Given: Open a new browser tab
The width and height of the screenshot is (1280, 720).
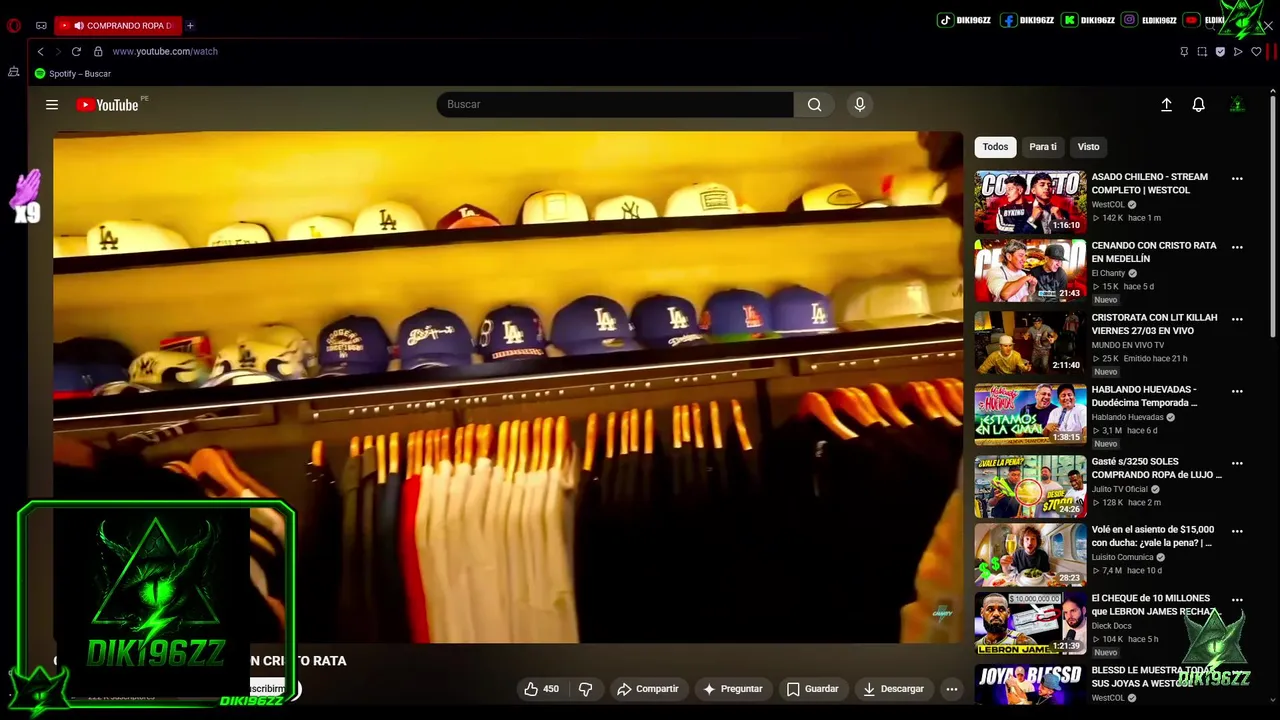Looking at the screenshot, I should point(190,25).
